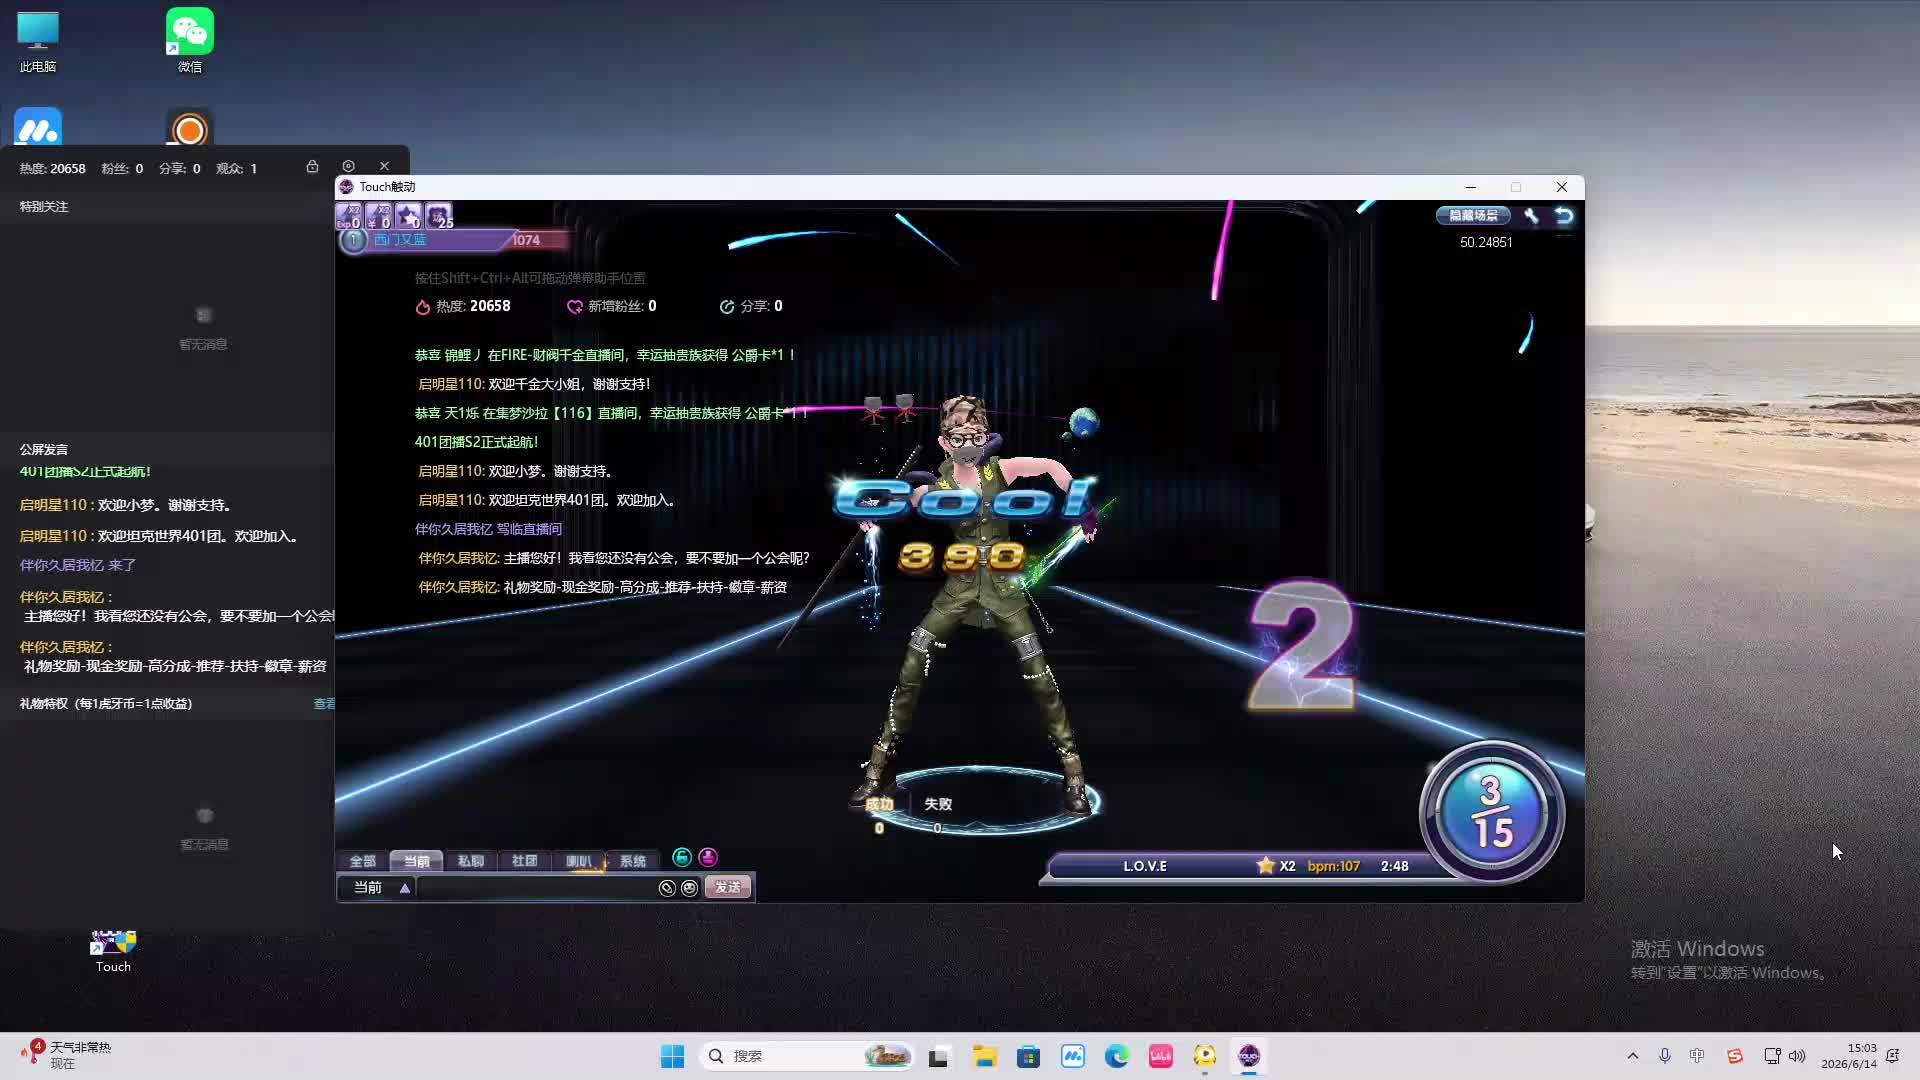Switch to the 全部 chat tab

pos(362,861)
